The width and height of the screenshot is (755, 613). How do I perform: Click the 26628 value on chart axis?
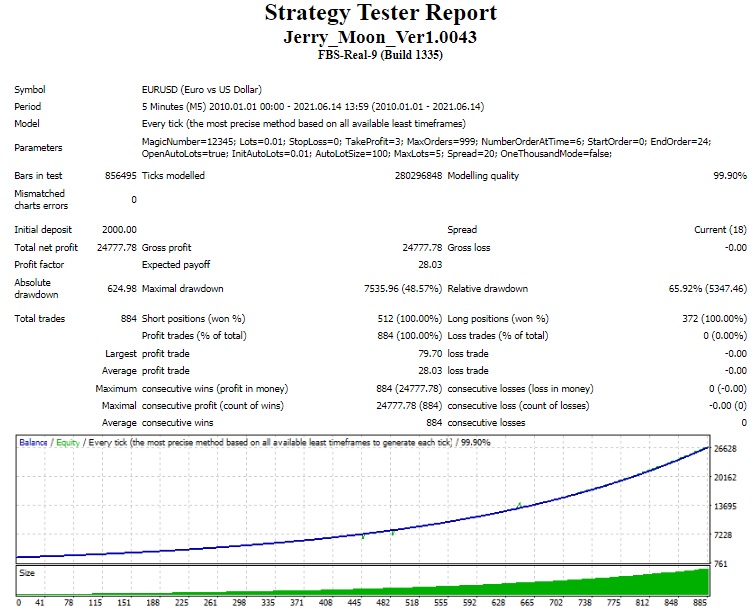tap(725, 448)
